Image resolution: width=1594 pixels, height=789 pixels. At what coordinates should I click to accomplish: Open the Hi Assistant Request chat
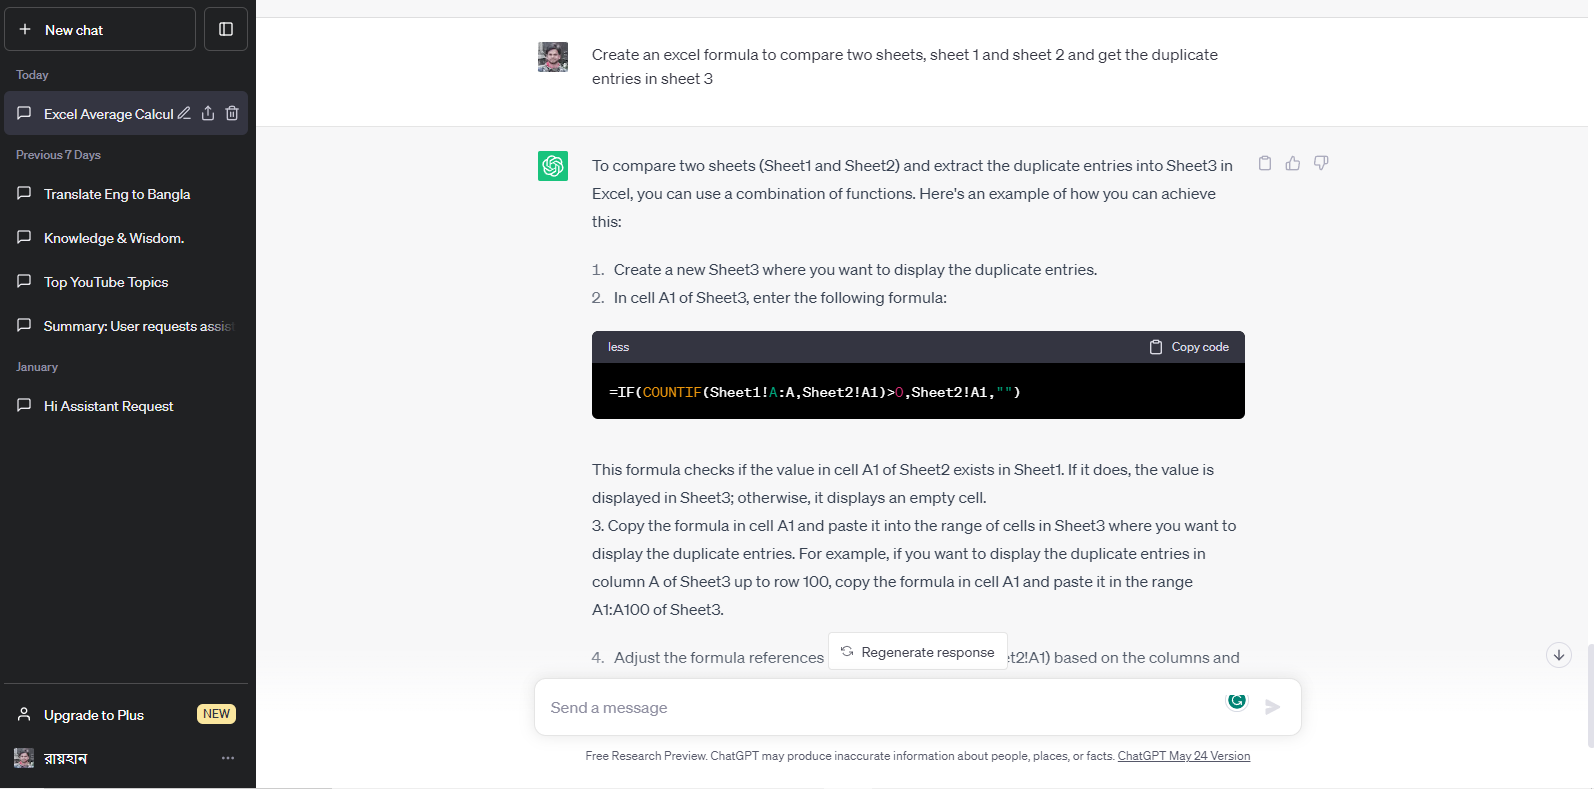(108, 406)
